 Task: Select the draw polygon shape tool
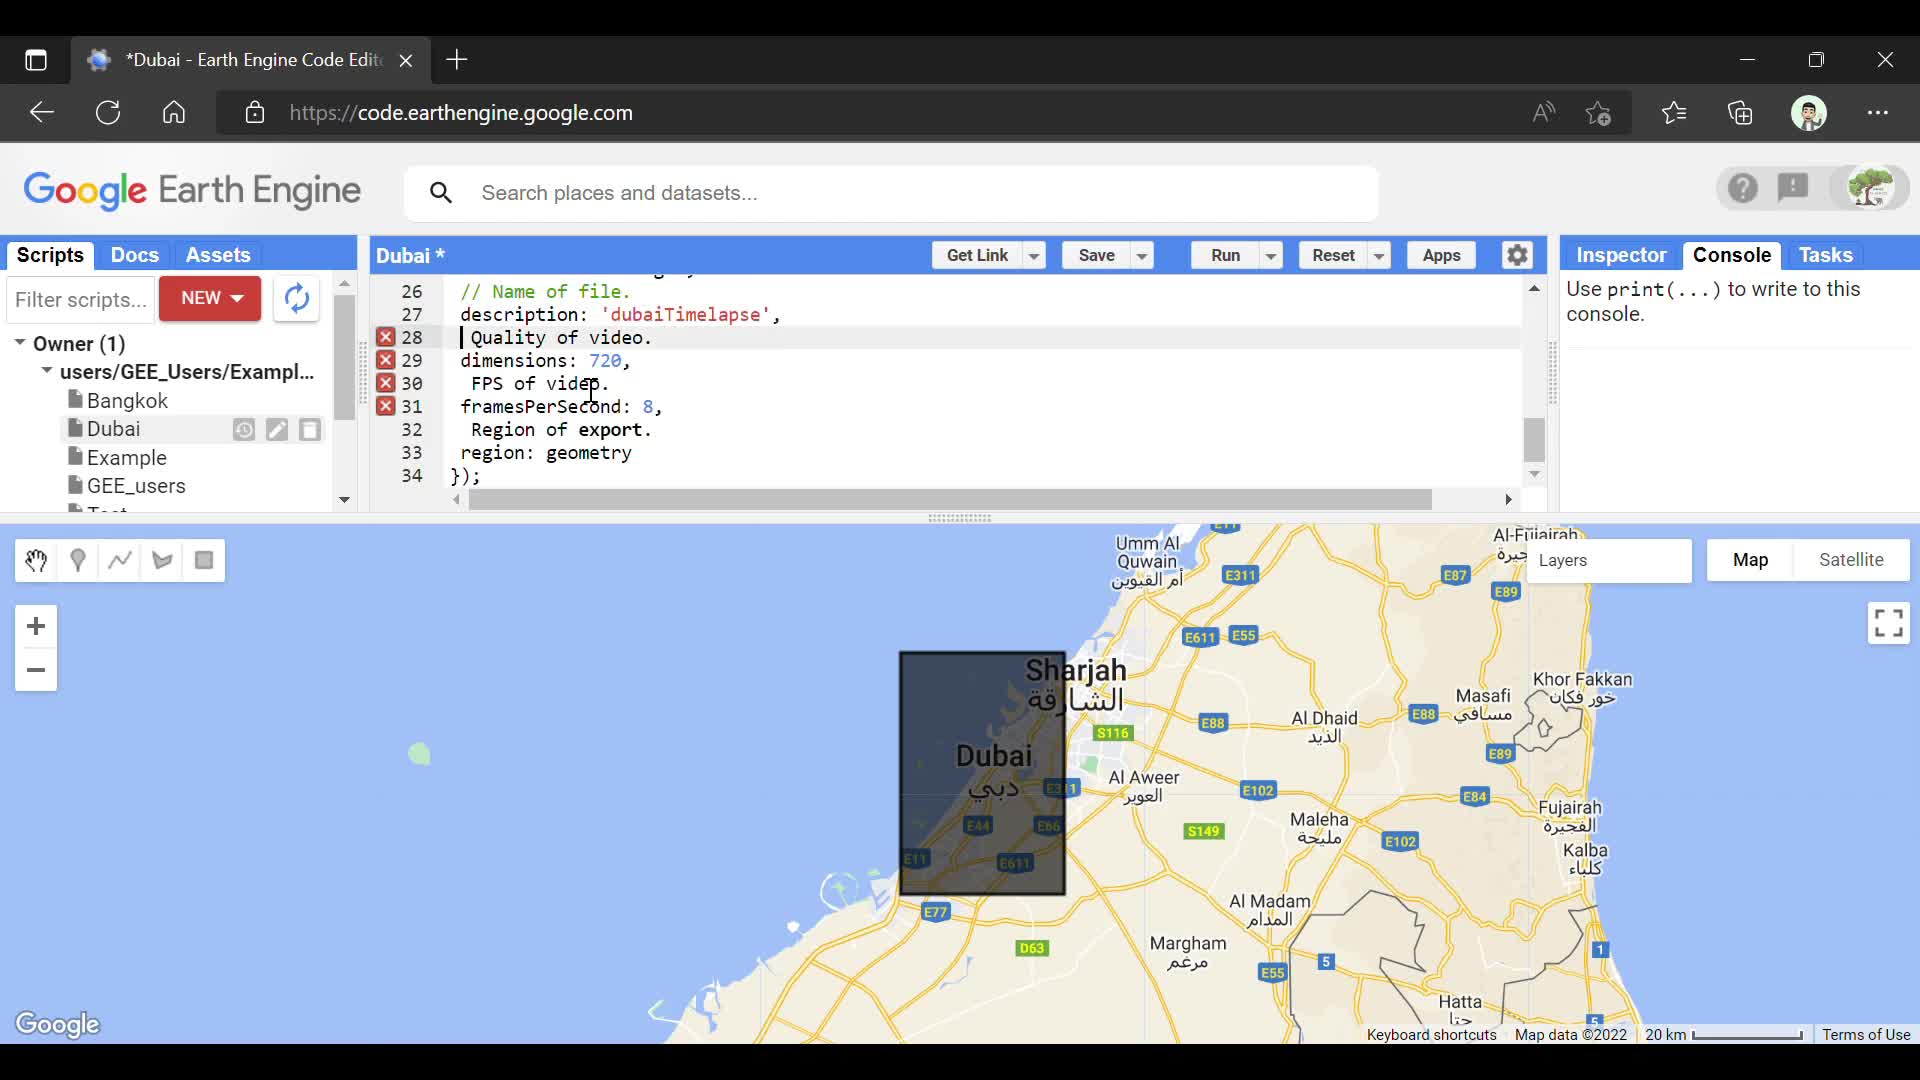click(x=162, y=561)
